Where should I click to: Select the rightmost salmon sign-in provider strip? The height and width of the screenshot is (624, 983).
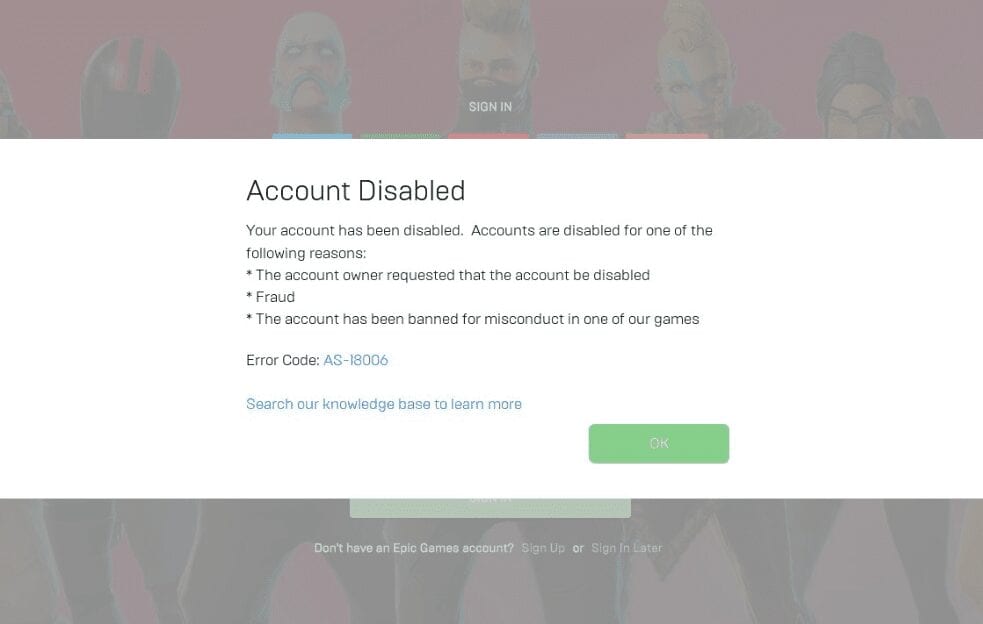coord(666,136)
